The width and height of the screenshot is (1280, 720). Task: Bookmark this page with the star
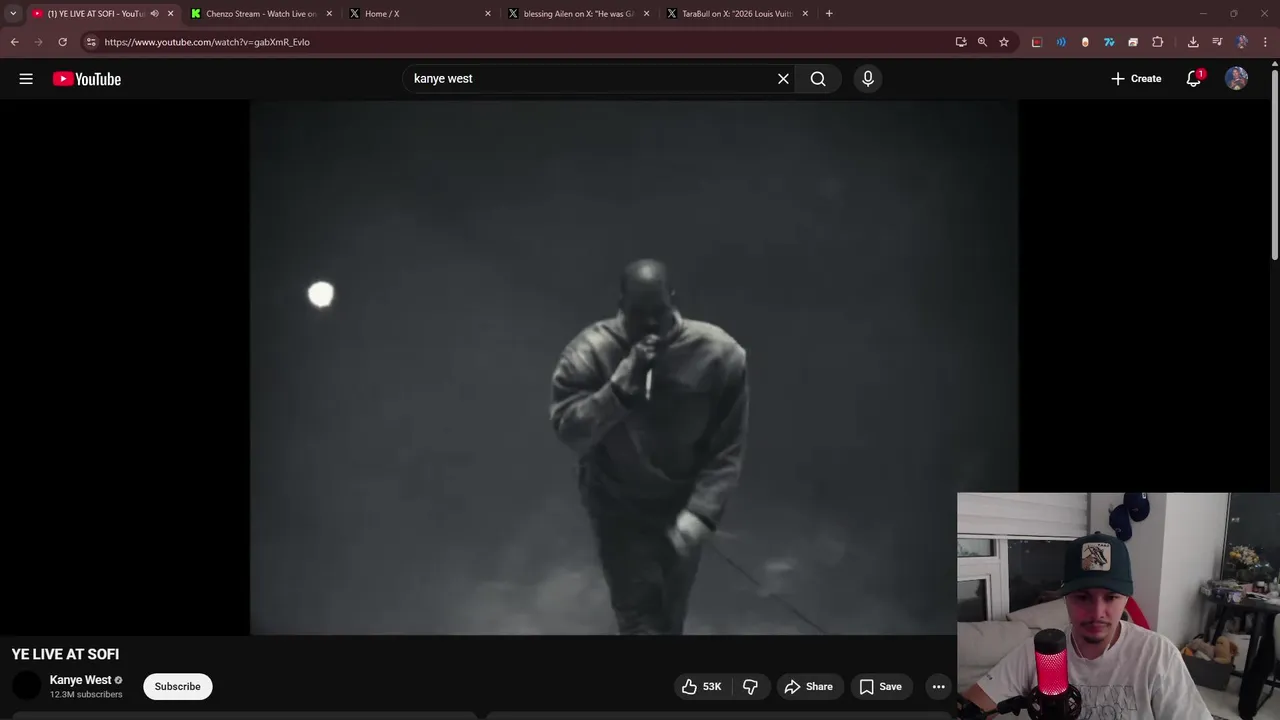[1004, 42]
